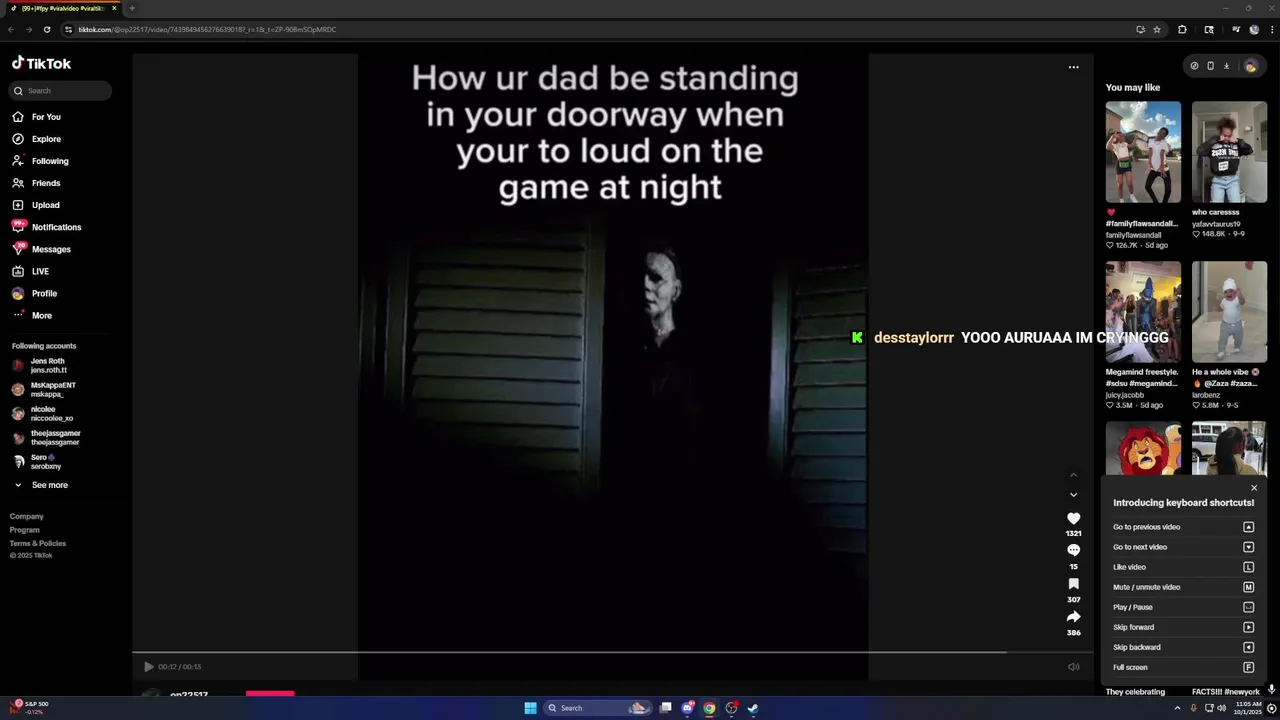
Task: Like the video with heart icon
Action: pyautogui.click(x=1073, y=518)
